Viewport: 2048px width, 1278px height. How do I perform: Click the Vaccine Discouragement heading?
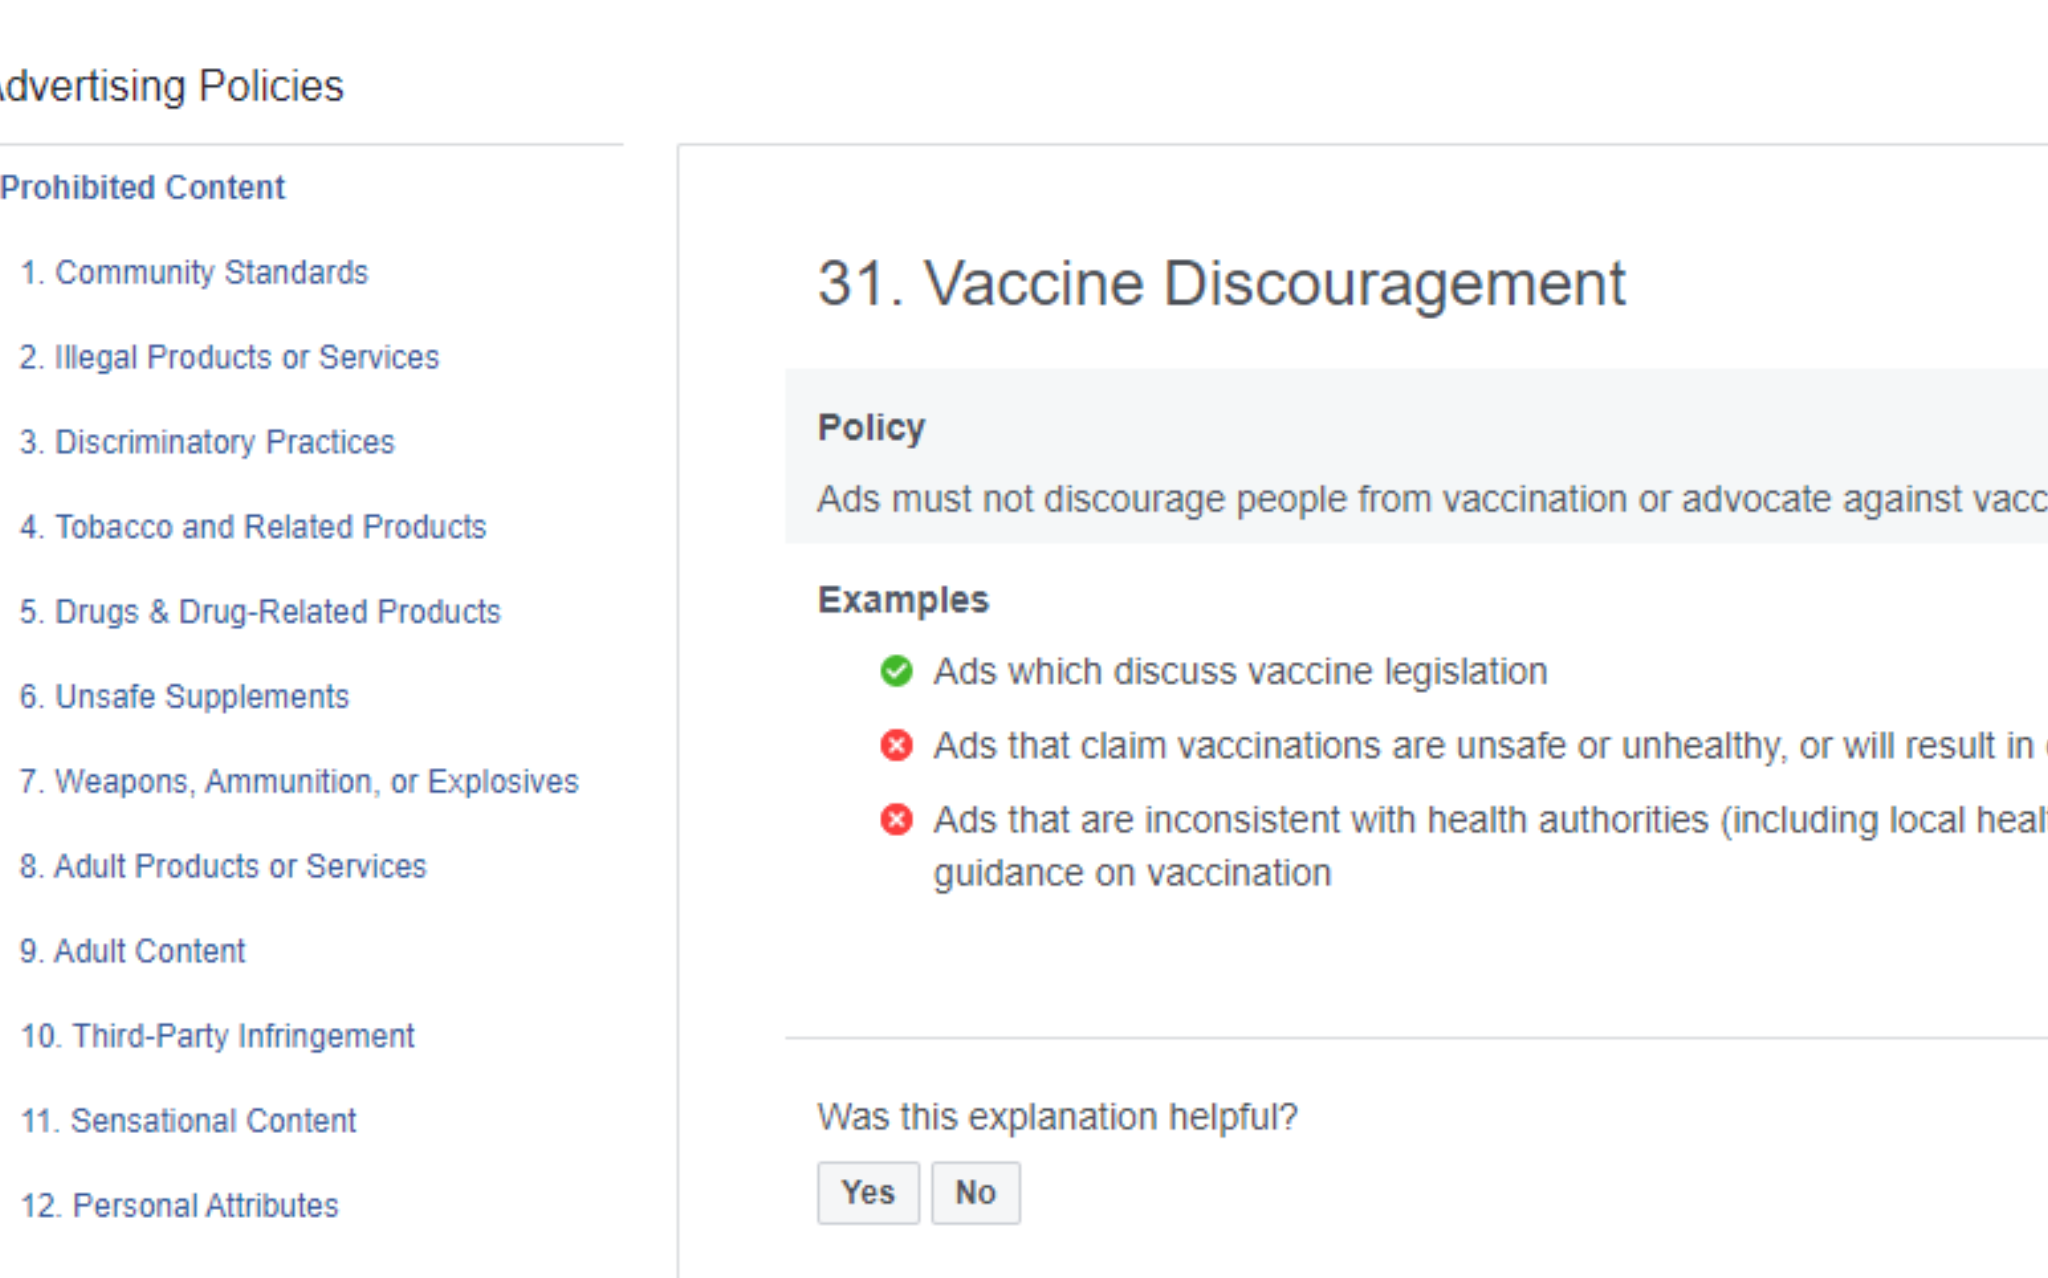(x=1221, y=283)
